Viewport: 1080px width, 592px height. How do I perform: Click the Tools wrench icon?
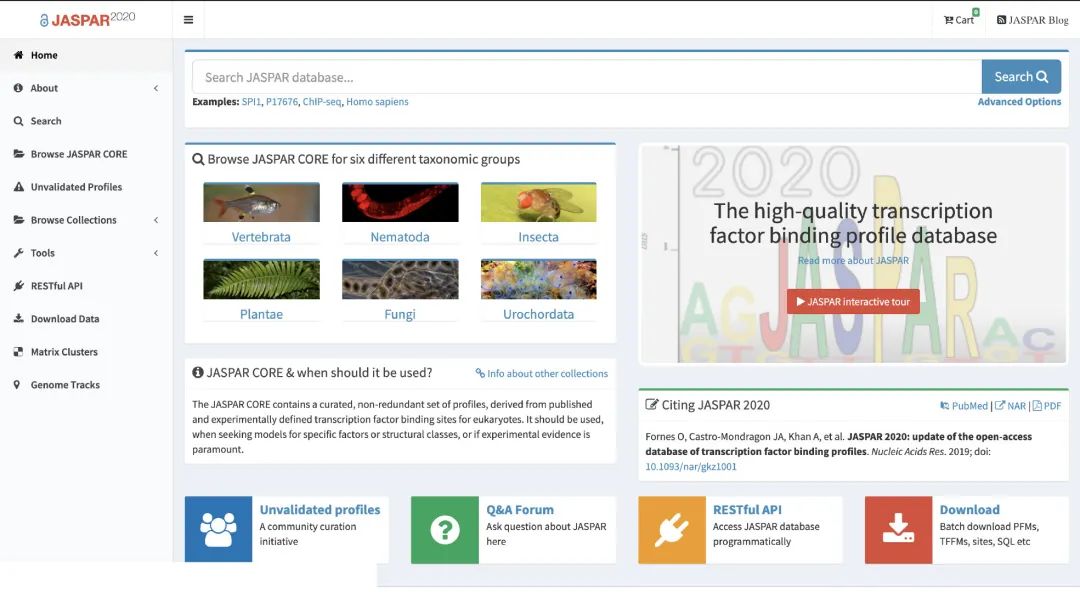19,253
